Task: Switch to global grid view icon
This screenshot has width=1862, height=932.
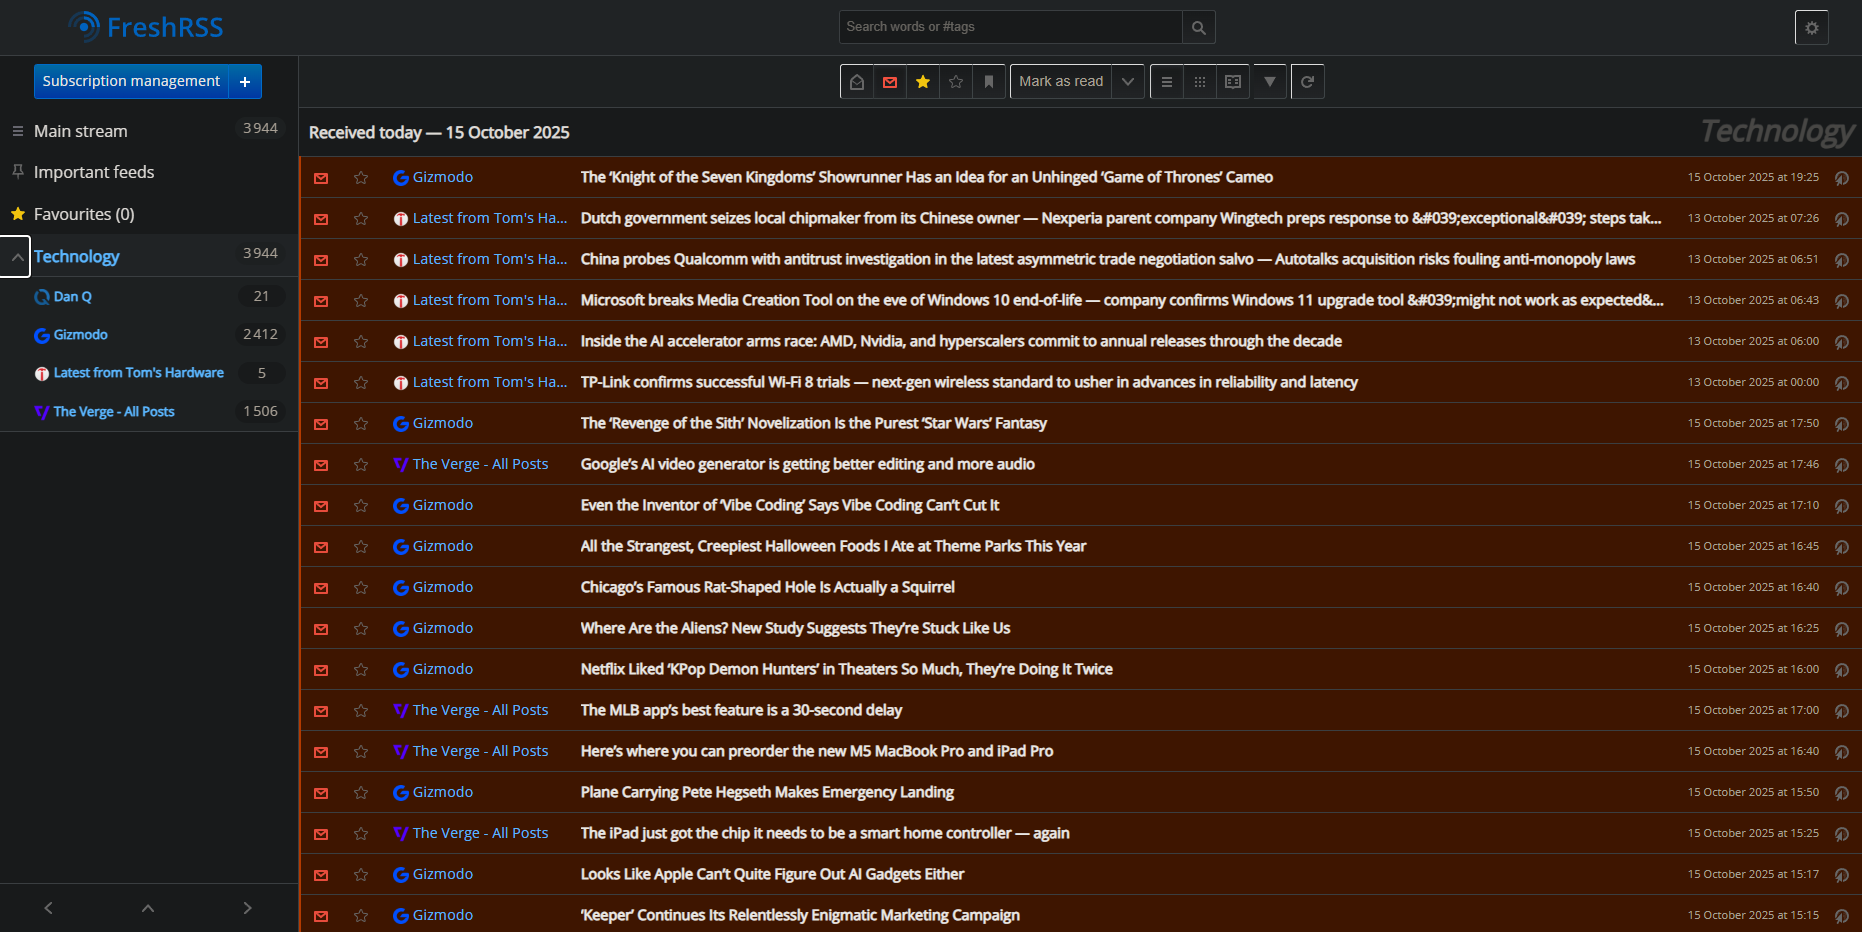Action: [x=1200, y=82]
